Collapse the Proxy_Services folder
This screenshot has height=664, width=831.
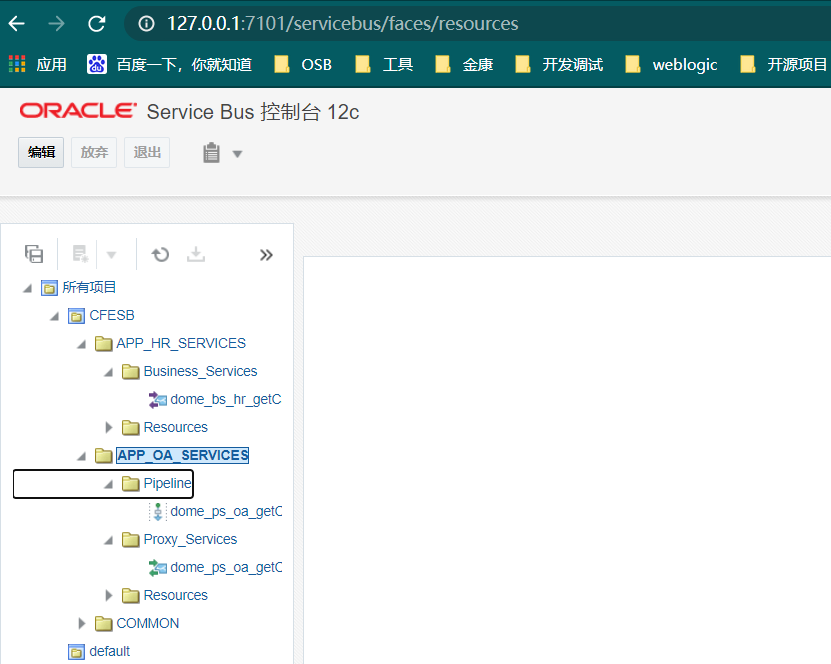(x=109, y=541)
